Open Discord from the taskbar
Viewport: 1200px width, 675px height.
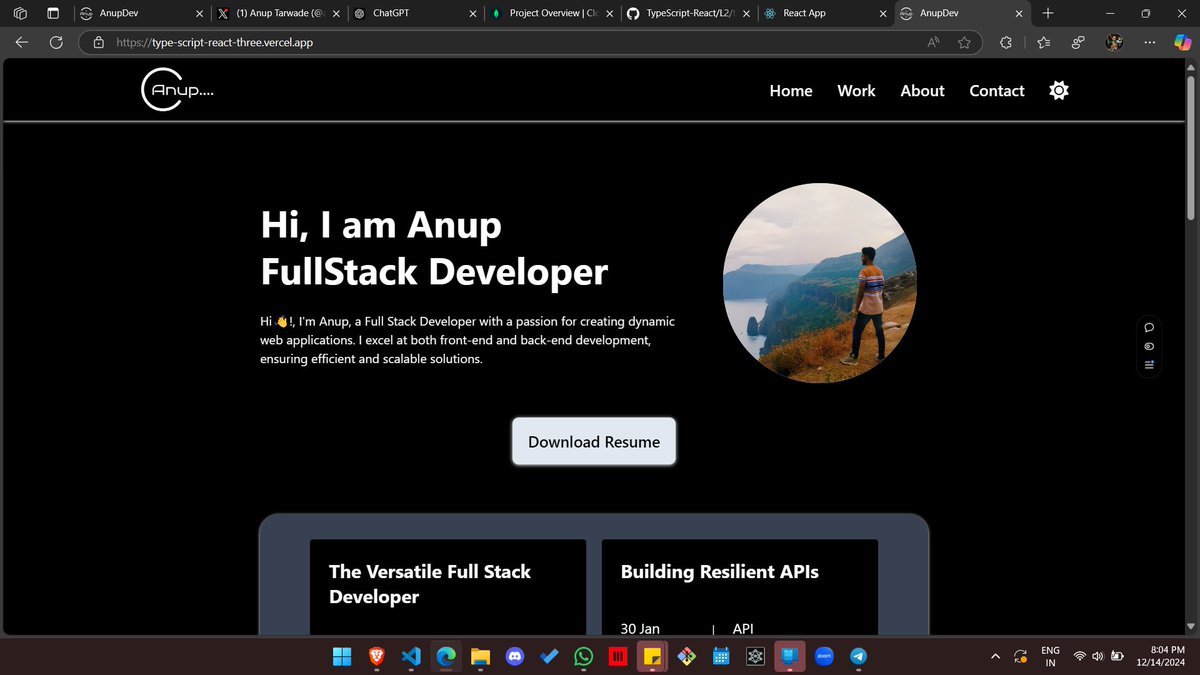pyautogui.click(x=514, y=656)
